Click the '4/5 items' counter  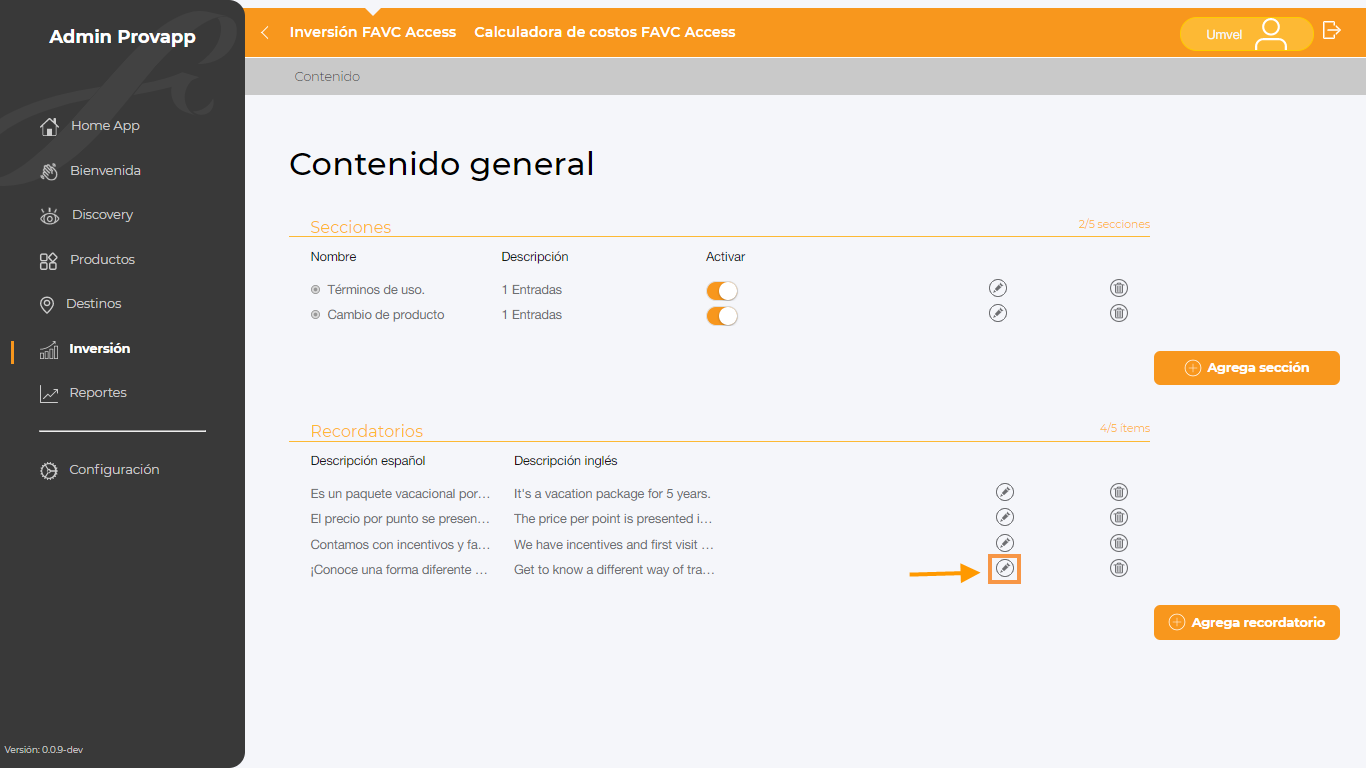coord(1125,428)
